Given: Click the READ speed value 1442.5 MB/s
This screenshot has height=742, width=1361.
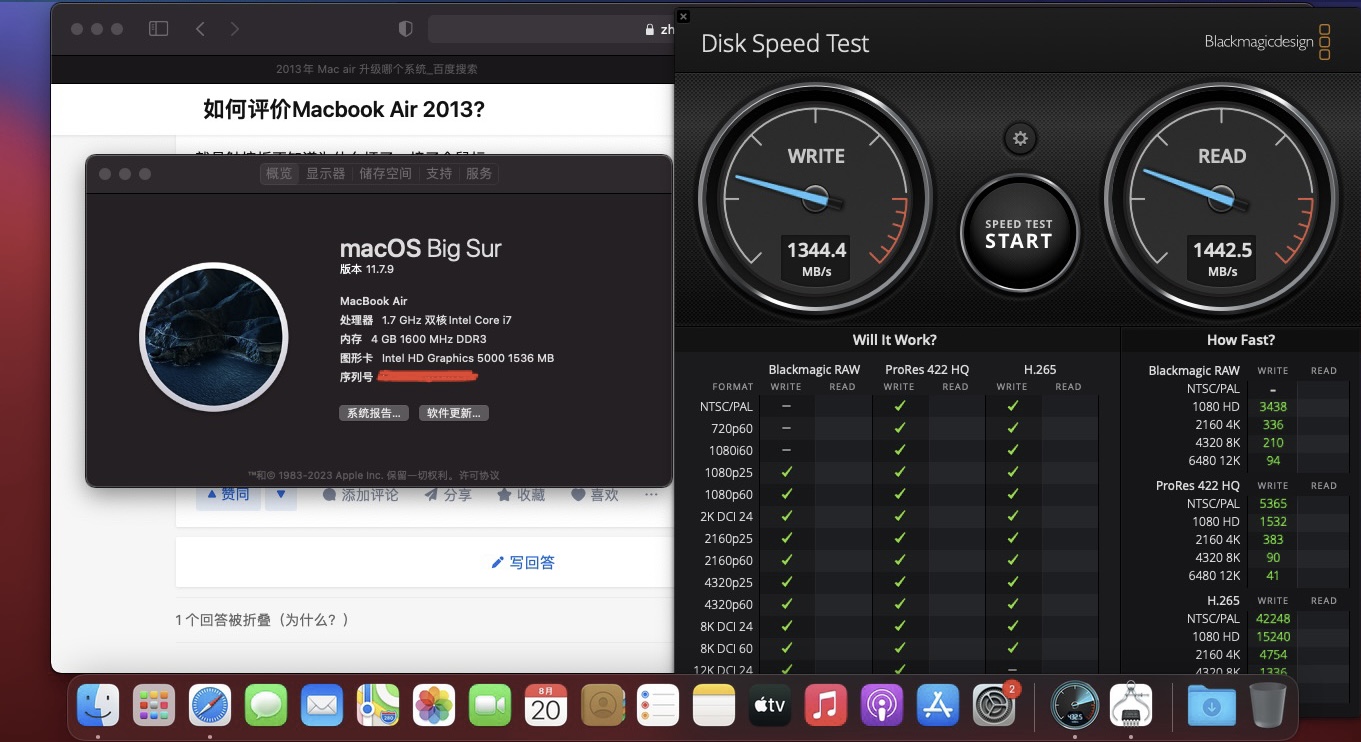Looking at the screenshot, I should 1222,258.
